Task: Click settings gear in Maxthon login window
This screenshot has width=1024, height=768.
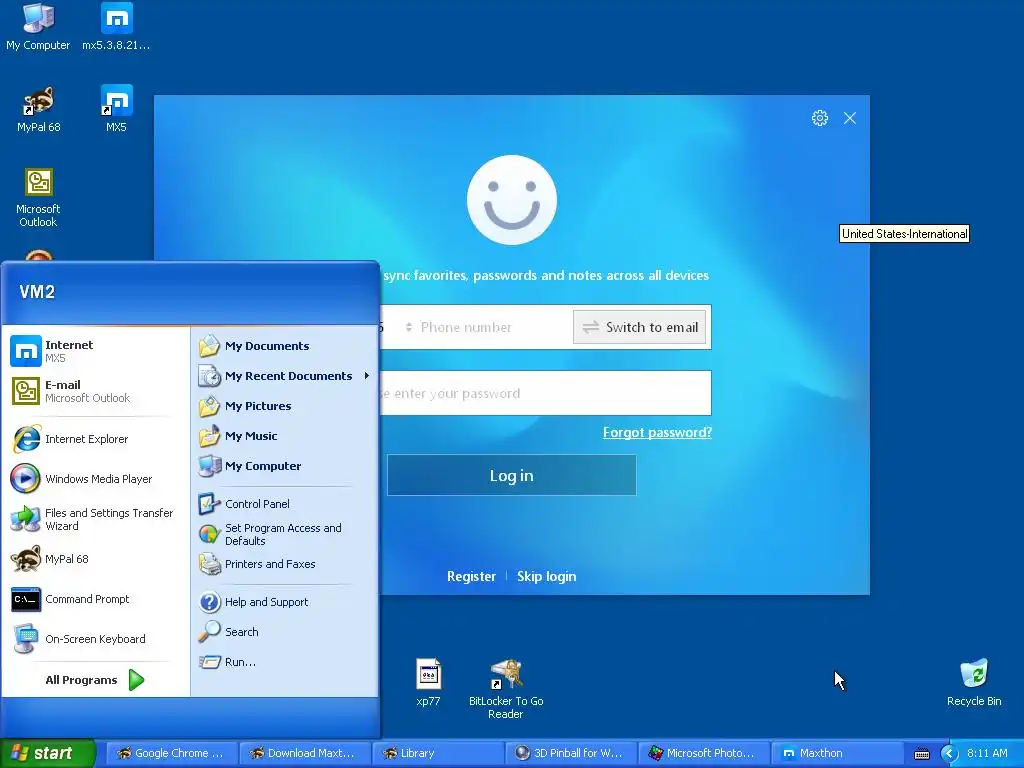Action: click(820, 118)
